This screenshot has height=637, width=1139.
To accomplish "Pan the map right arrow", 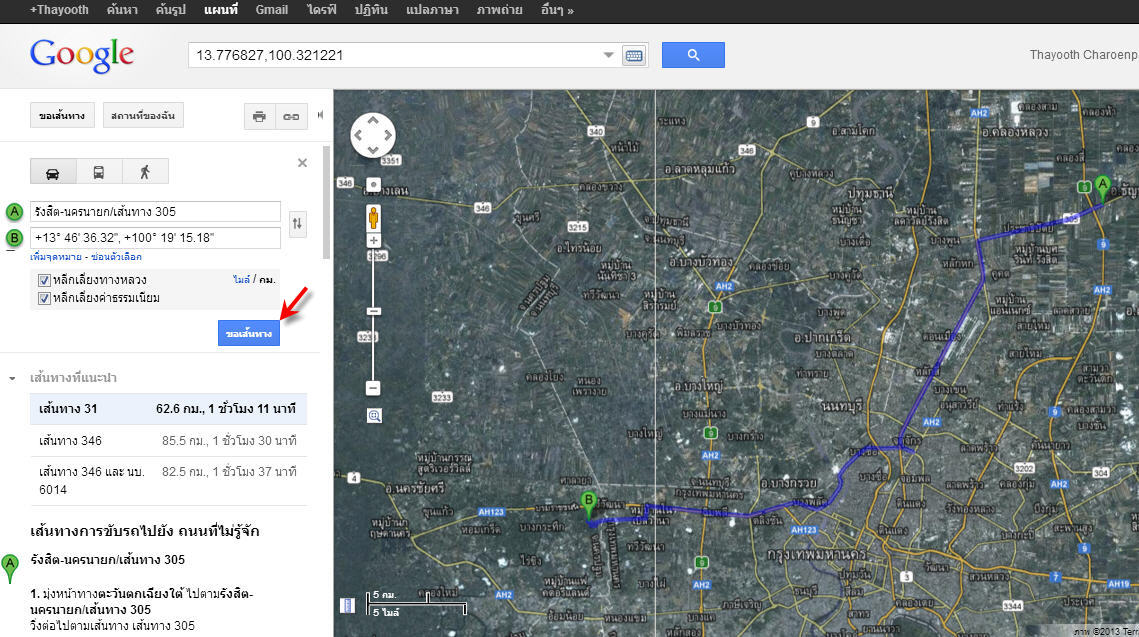I will 388,135.
